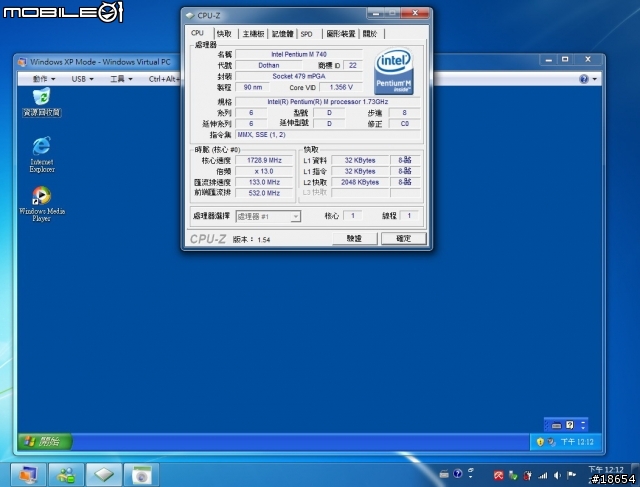Click battery status tray icon with checkmark

513,475
